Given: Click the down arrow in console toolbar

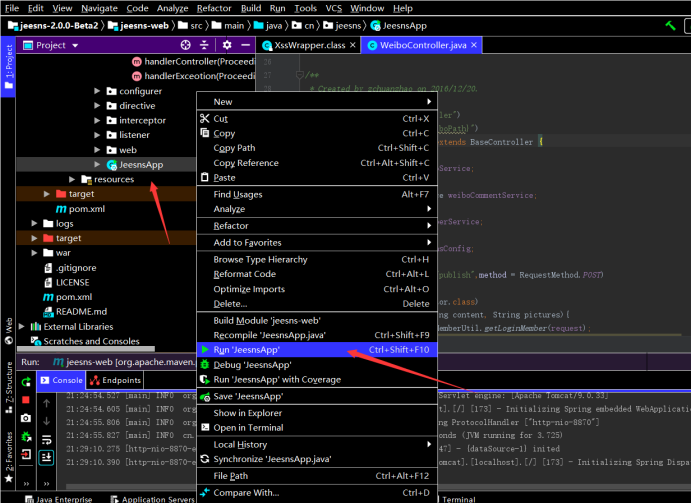Looking at the screenshot, I should click(x=46, y=421).
